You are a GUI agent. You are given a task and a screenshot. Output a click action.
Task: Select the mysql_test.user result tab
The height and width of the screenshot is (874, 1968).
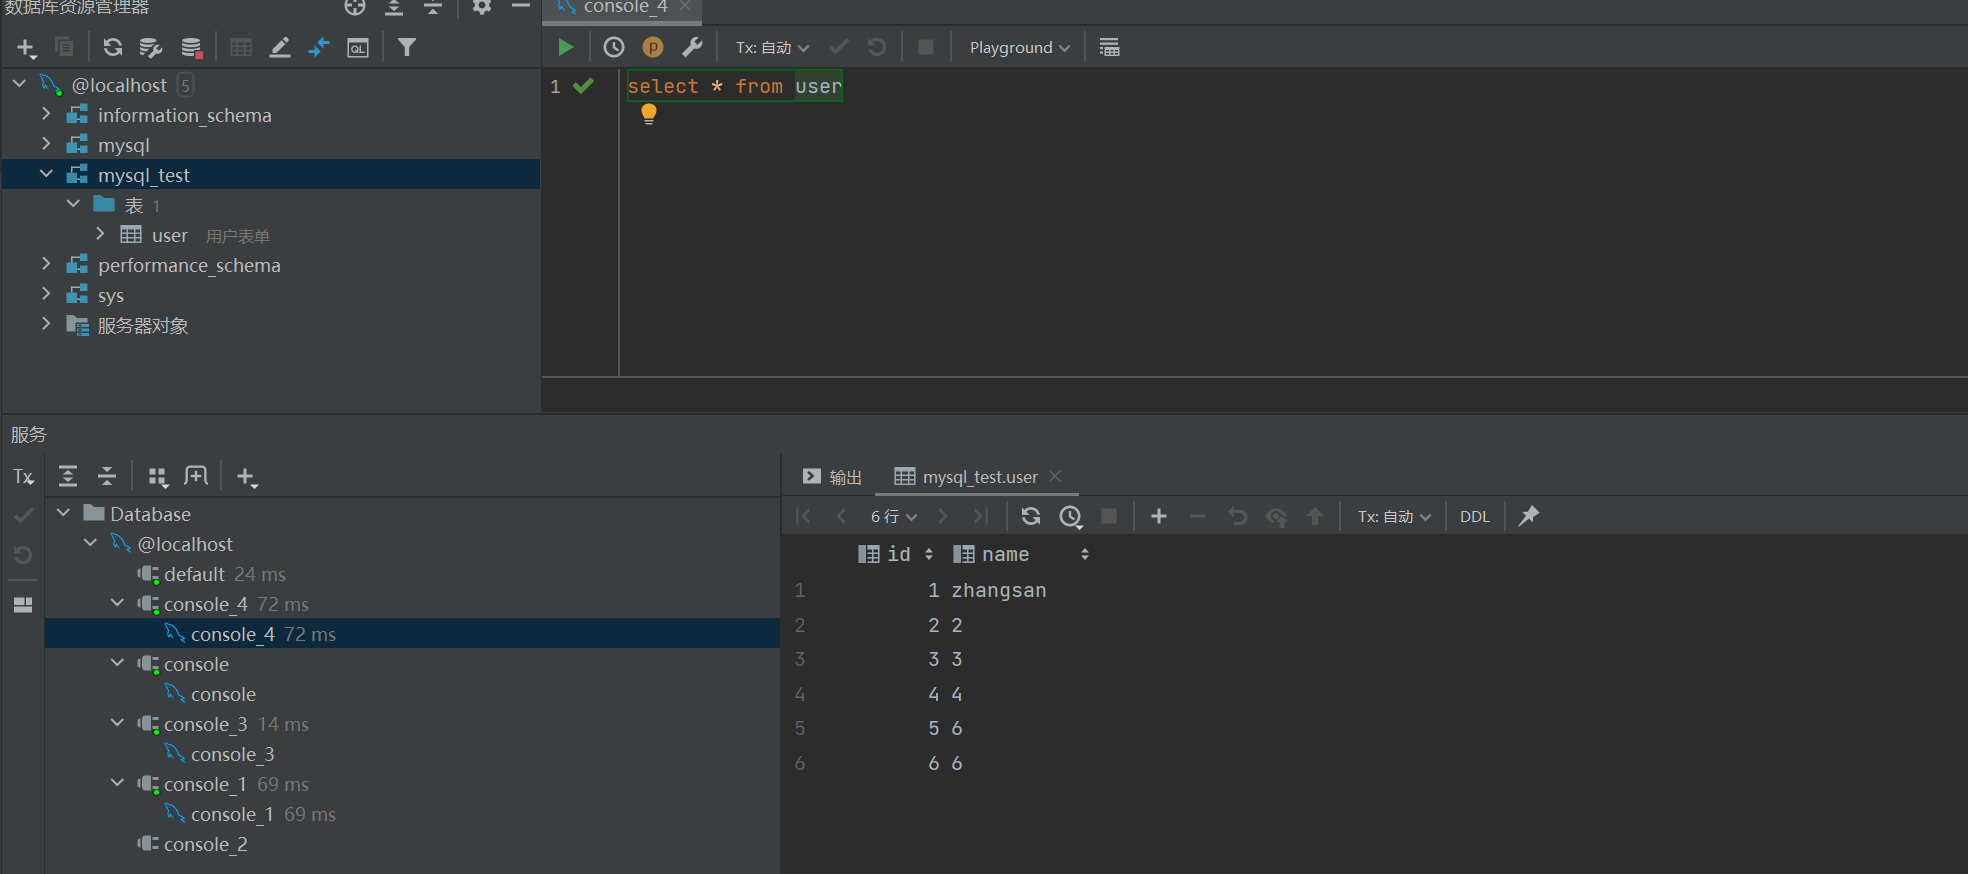coord(978,477)
